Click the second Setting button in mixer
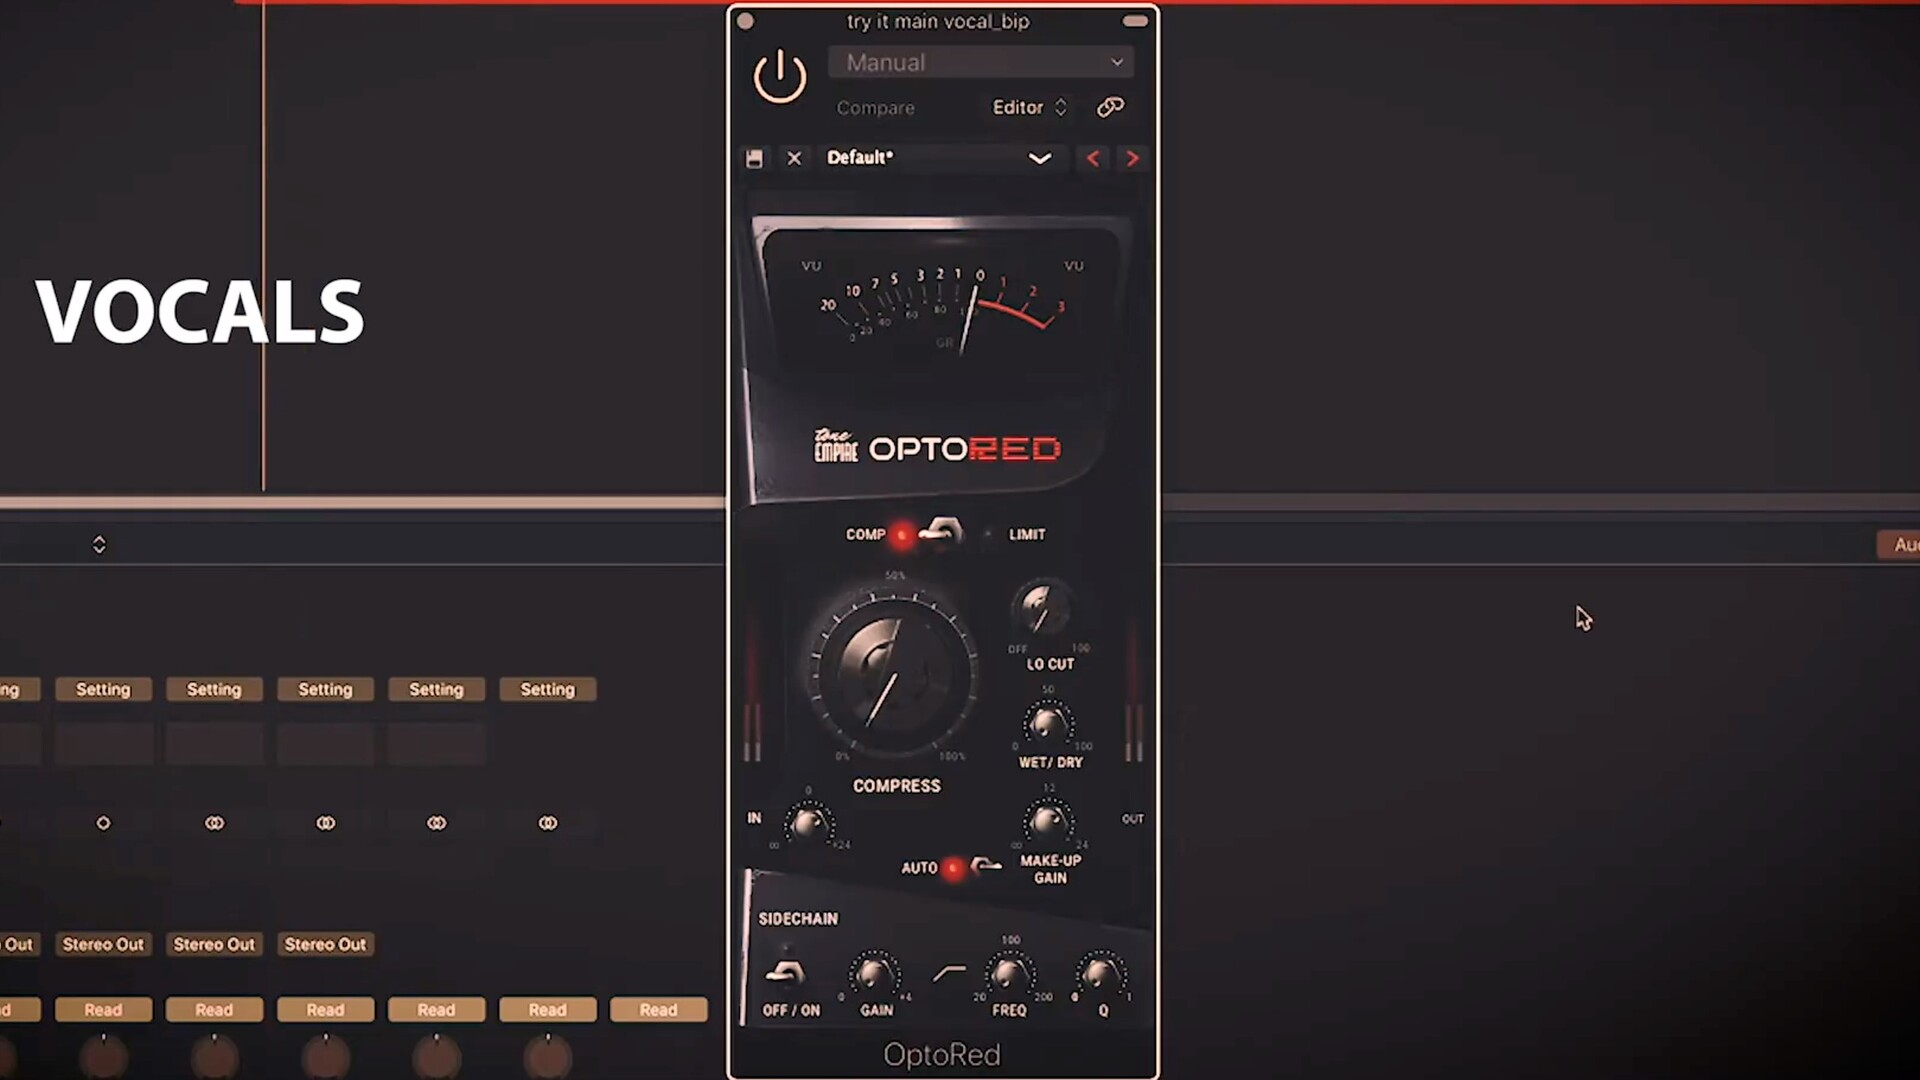The height and width of the screenshot is (1080, 1920). pyautogui.click(x=214, y=689)
